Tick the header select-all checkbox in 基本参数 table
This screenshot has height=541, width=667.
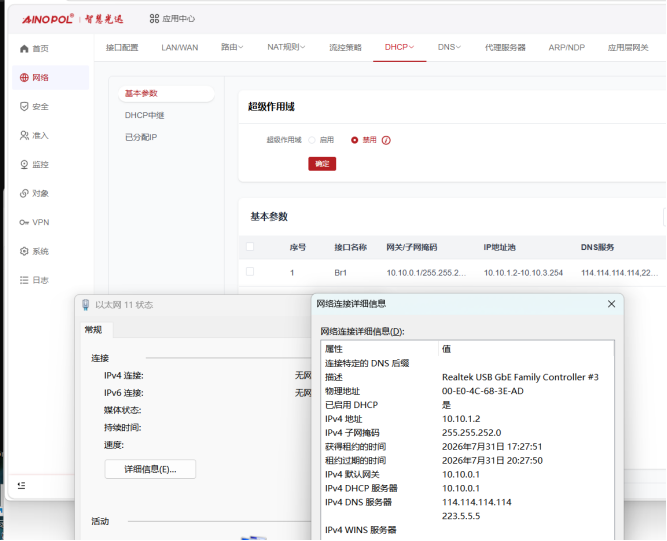pos(250,247)
